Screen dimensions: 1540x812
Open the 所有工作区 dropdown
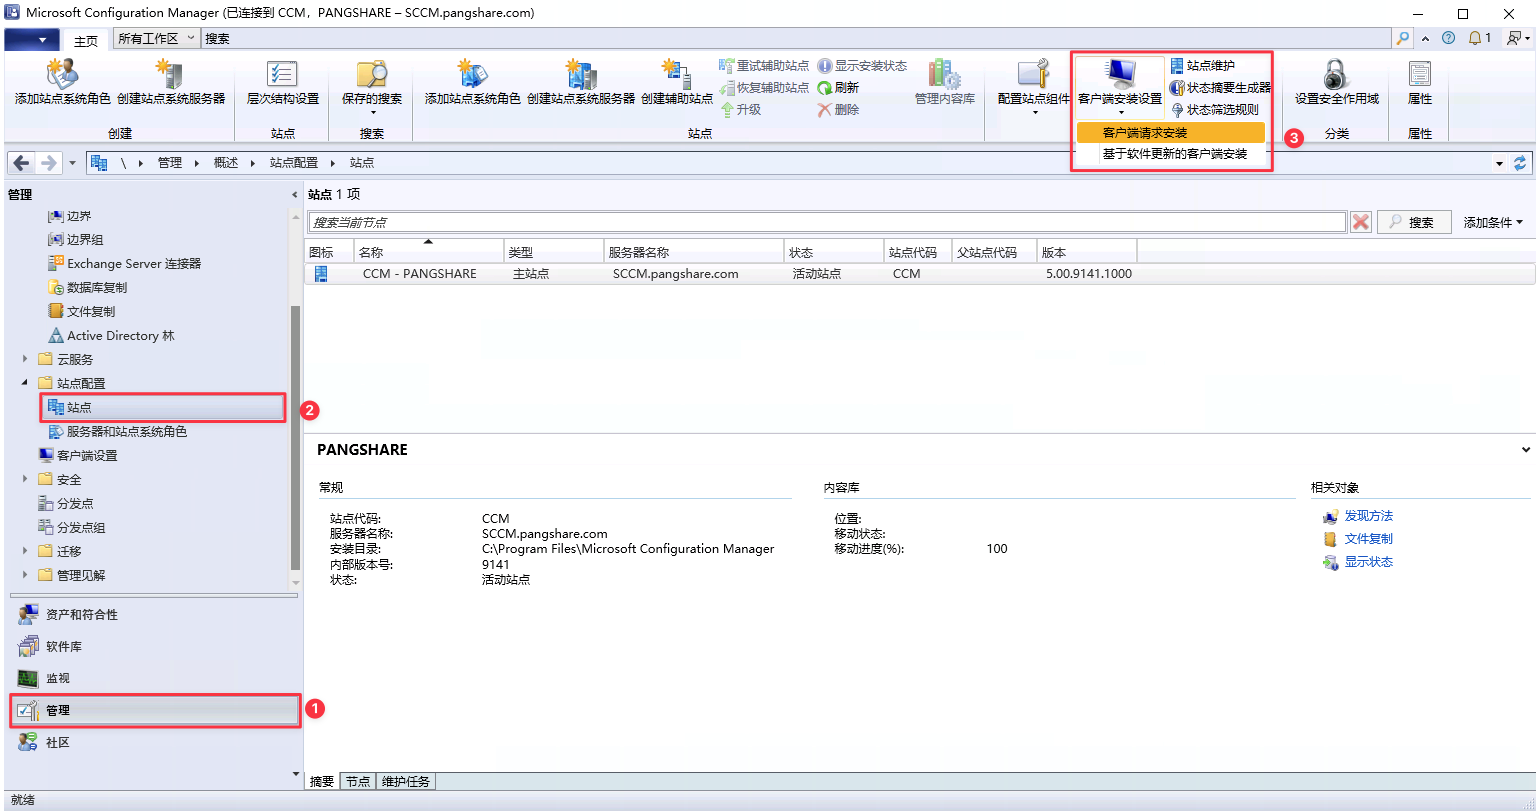point(155,38)
